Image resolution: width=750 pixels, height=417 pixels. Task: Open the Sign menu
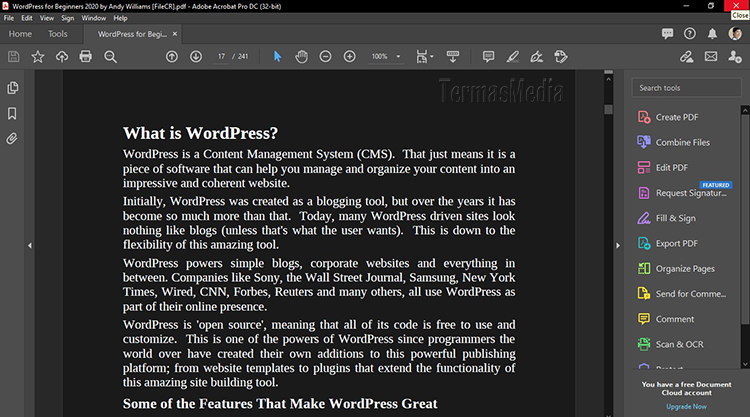pyautogui.click(x=68, y=18)
